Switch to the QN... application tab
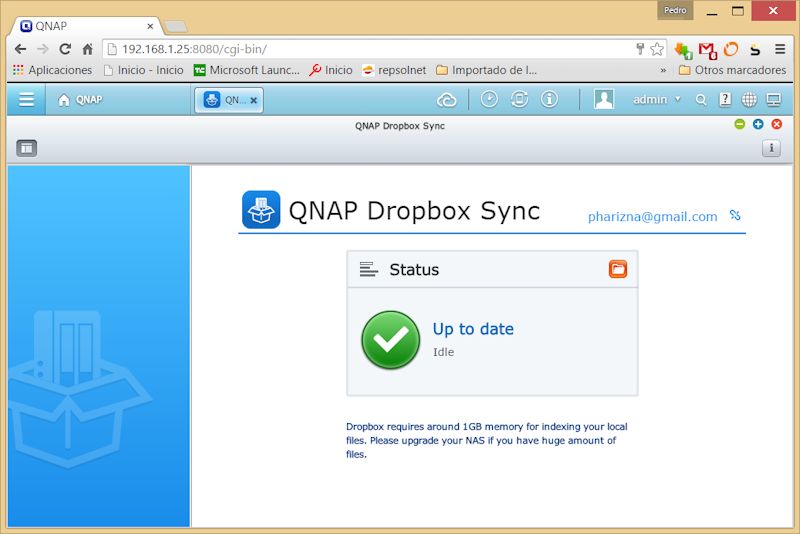The image size is (800, 534). point(229,100)
